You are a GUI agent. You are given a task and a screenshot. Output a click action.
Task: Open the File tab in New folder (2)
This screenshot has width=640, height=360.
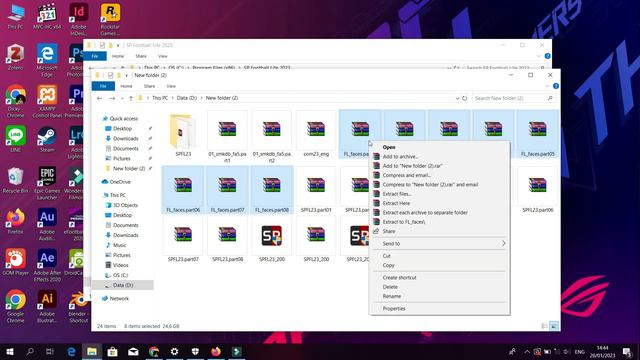(103, 86)
